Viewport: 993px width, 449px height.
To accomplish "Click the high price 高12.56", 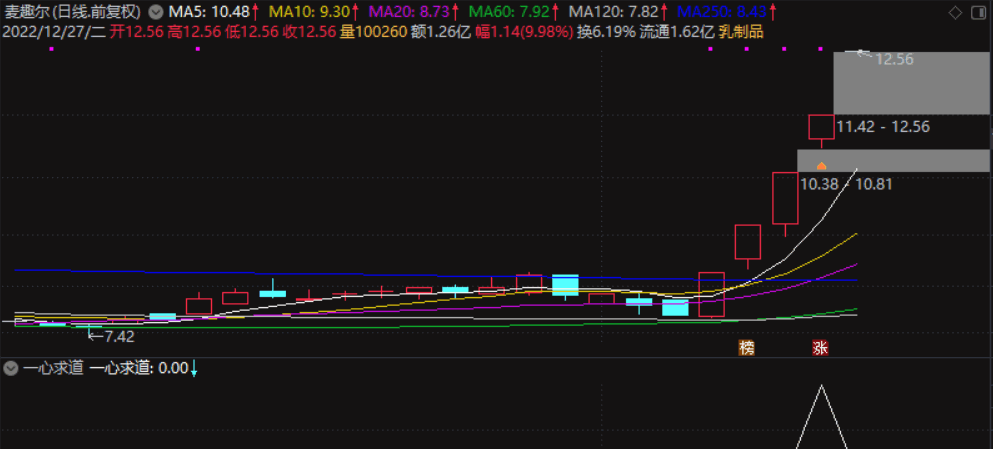I will 194,32.
